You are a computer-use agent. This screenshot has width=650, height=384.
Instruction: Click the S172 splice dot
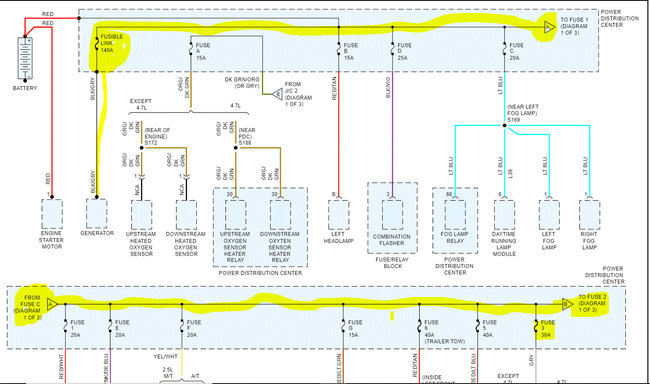point(142,148)
